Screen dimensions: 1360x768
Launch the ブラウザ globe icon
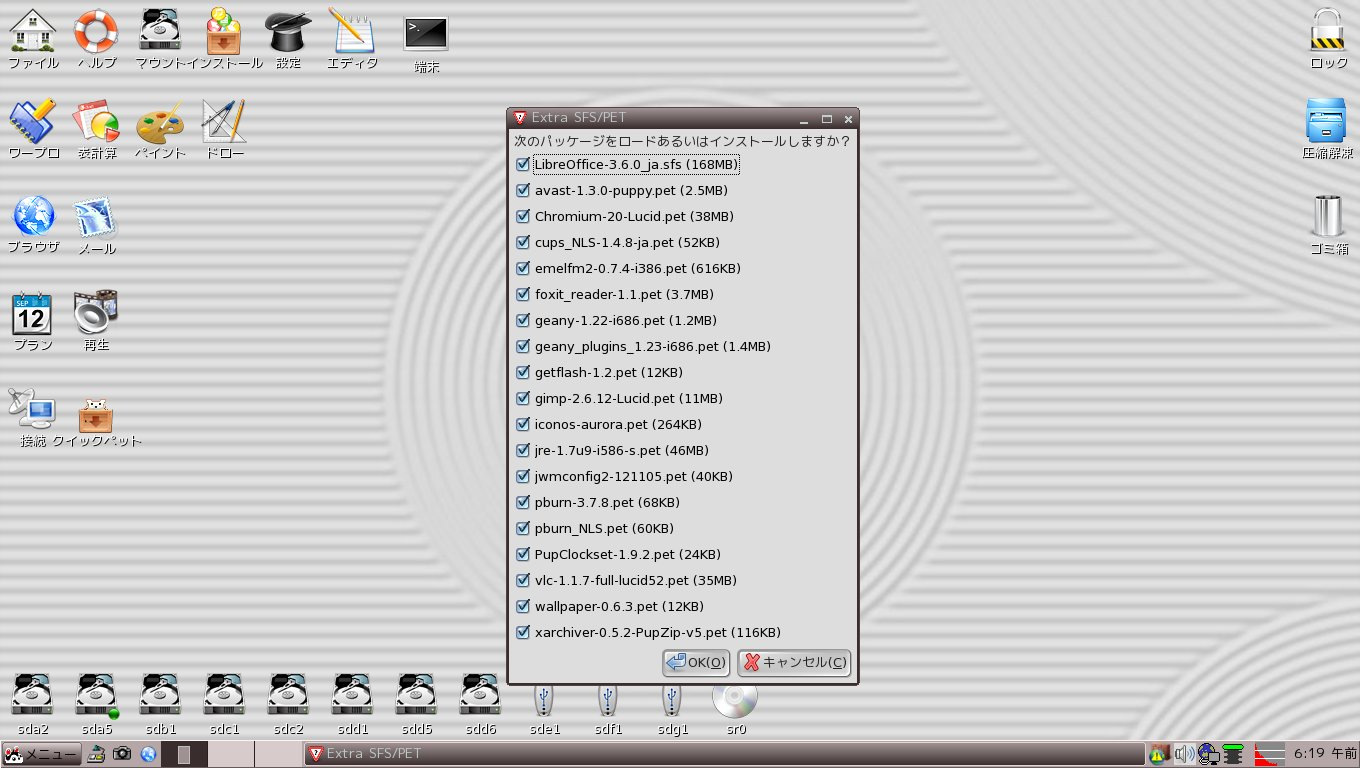click(33, 216)
